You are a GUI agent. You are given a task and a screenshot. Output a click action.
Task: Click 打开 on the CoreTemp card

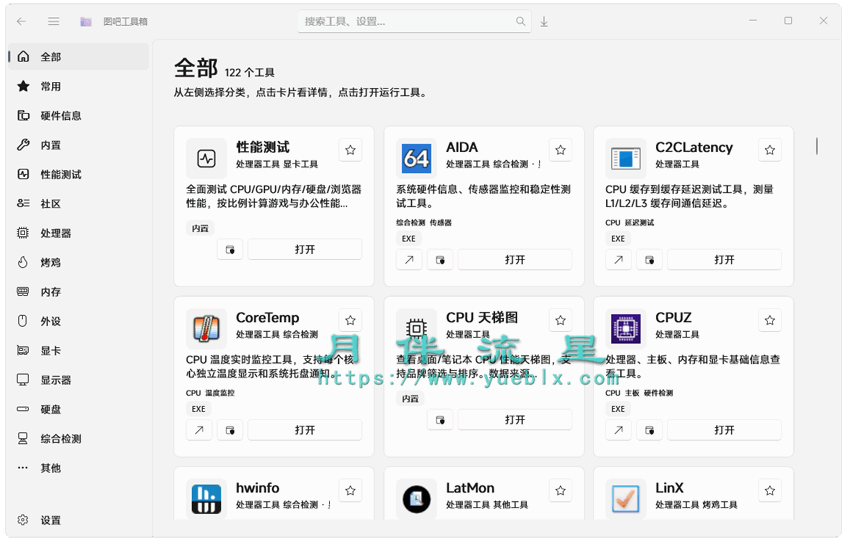coord(305,430)
